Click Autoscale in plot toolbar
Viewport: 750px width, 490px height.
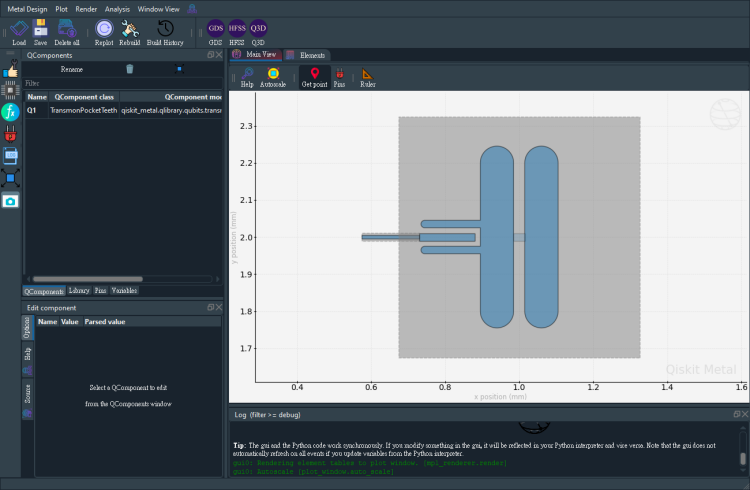(x=273, y=78)
